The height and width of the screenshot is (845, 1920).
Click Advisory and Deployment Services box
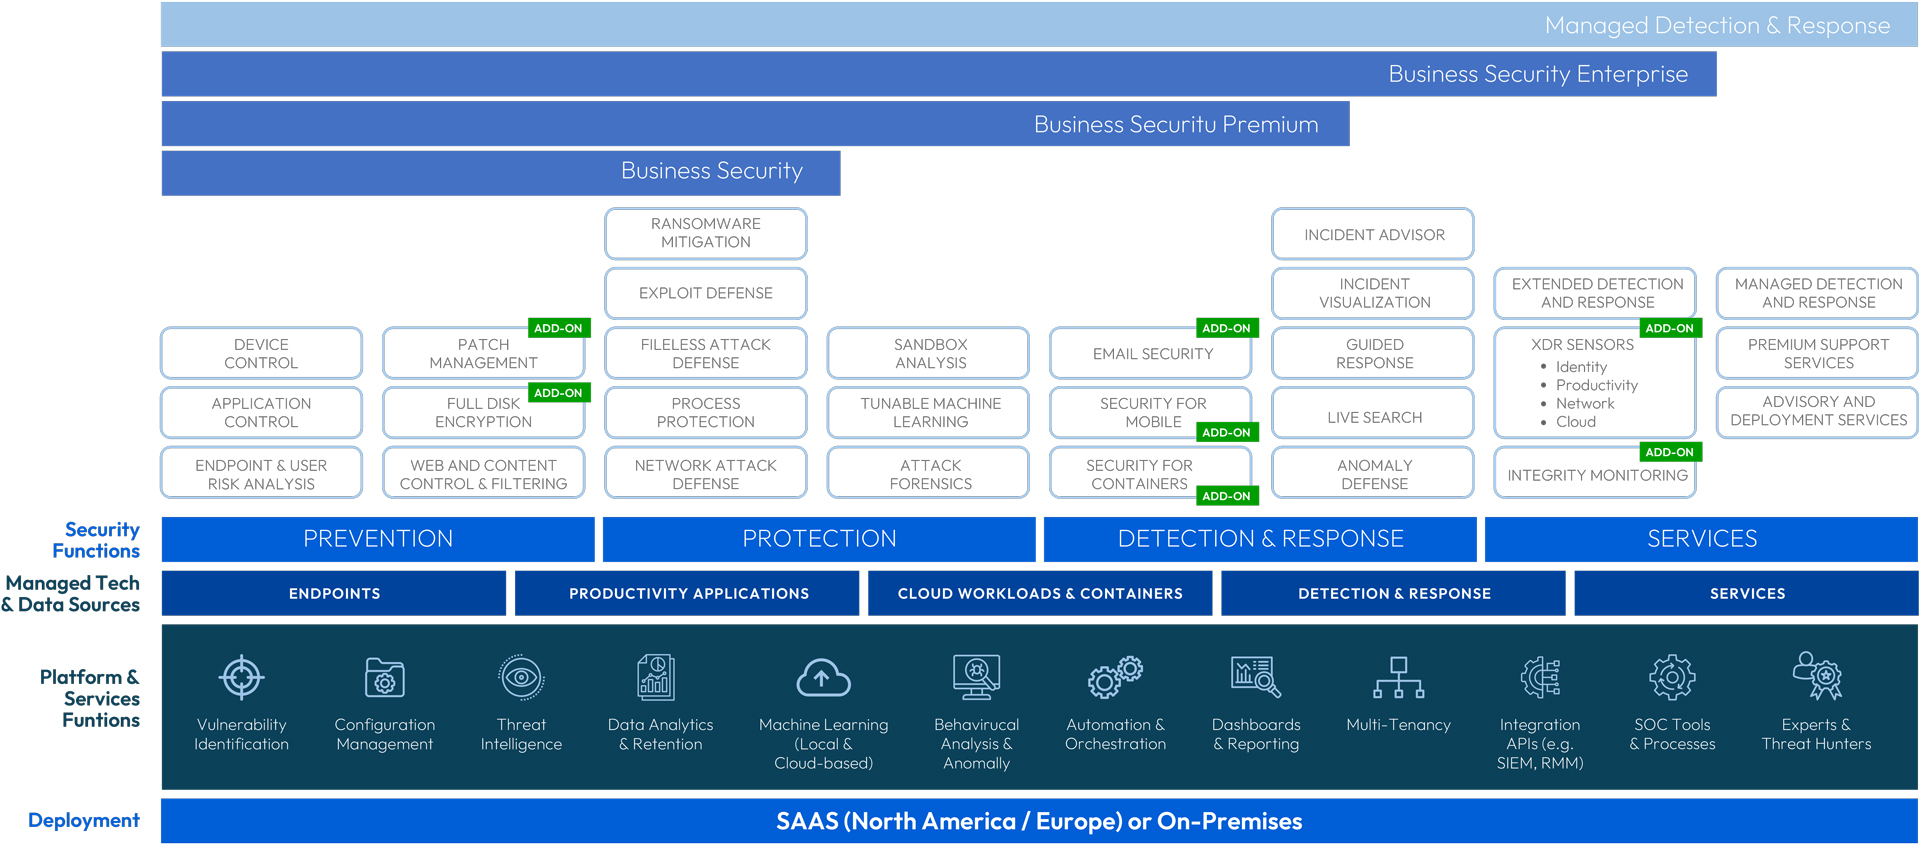[1818, 412]
